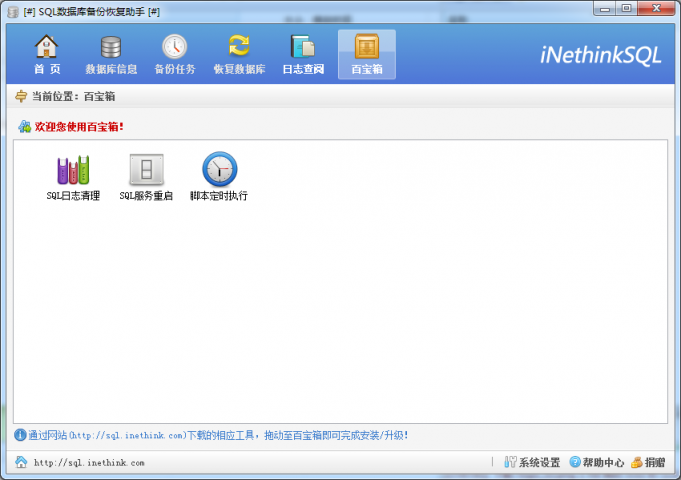Image resolution: width=681 pixels, height=480 pixels.
Task: Click the app icon in the title bar
Action: point(12,10)
